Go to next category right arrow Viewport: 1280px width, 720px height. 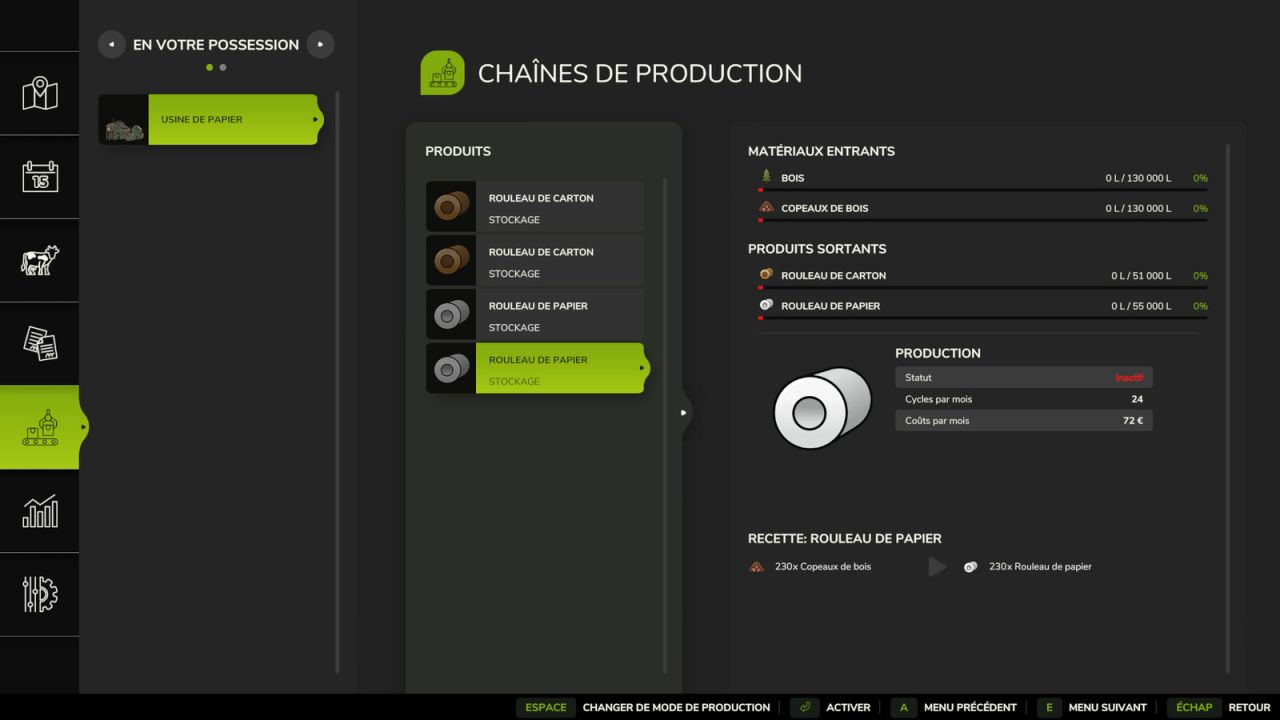coord(320,45)
